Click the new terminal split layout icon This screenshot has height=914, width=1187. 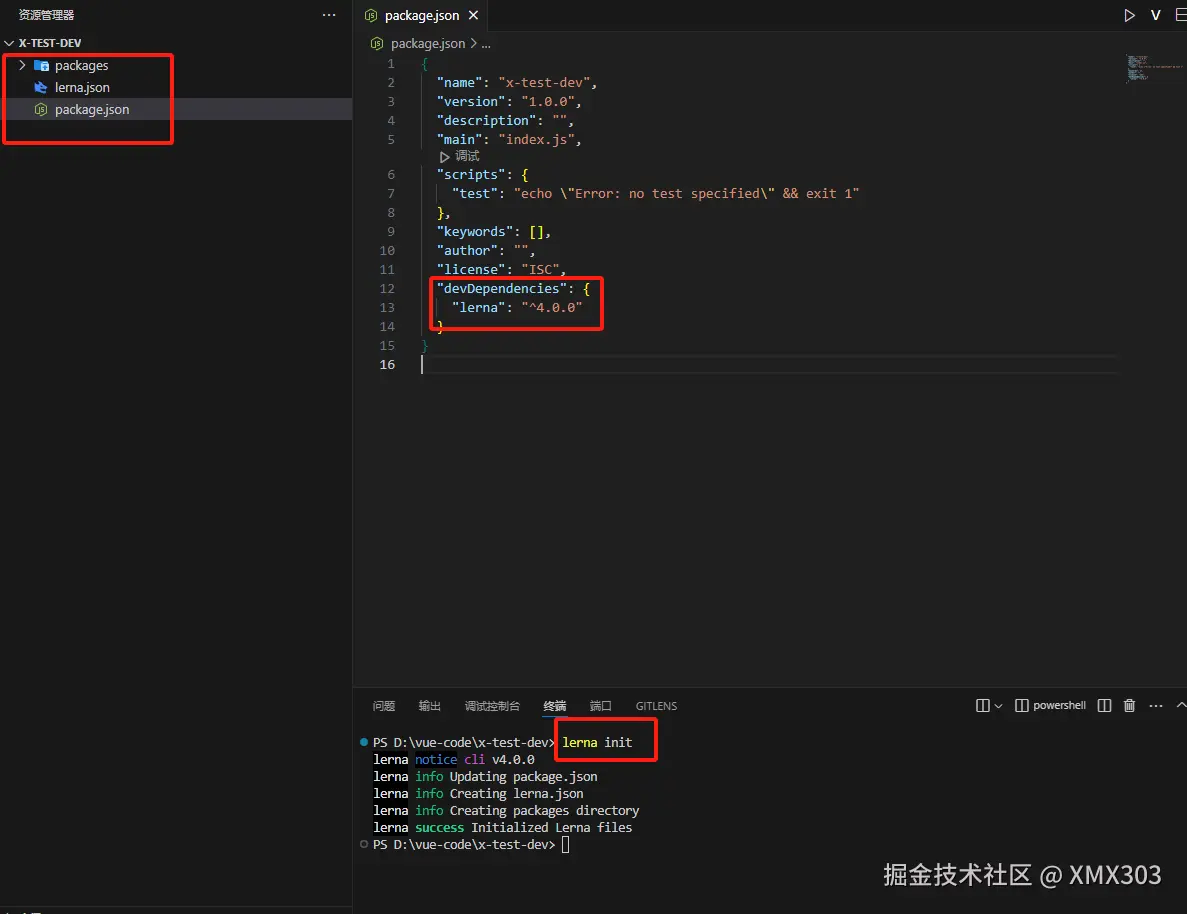click(983, 706)
